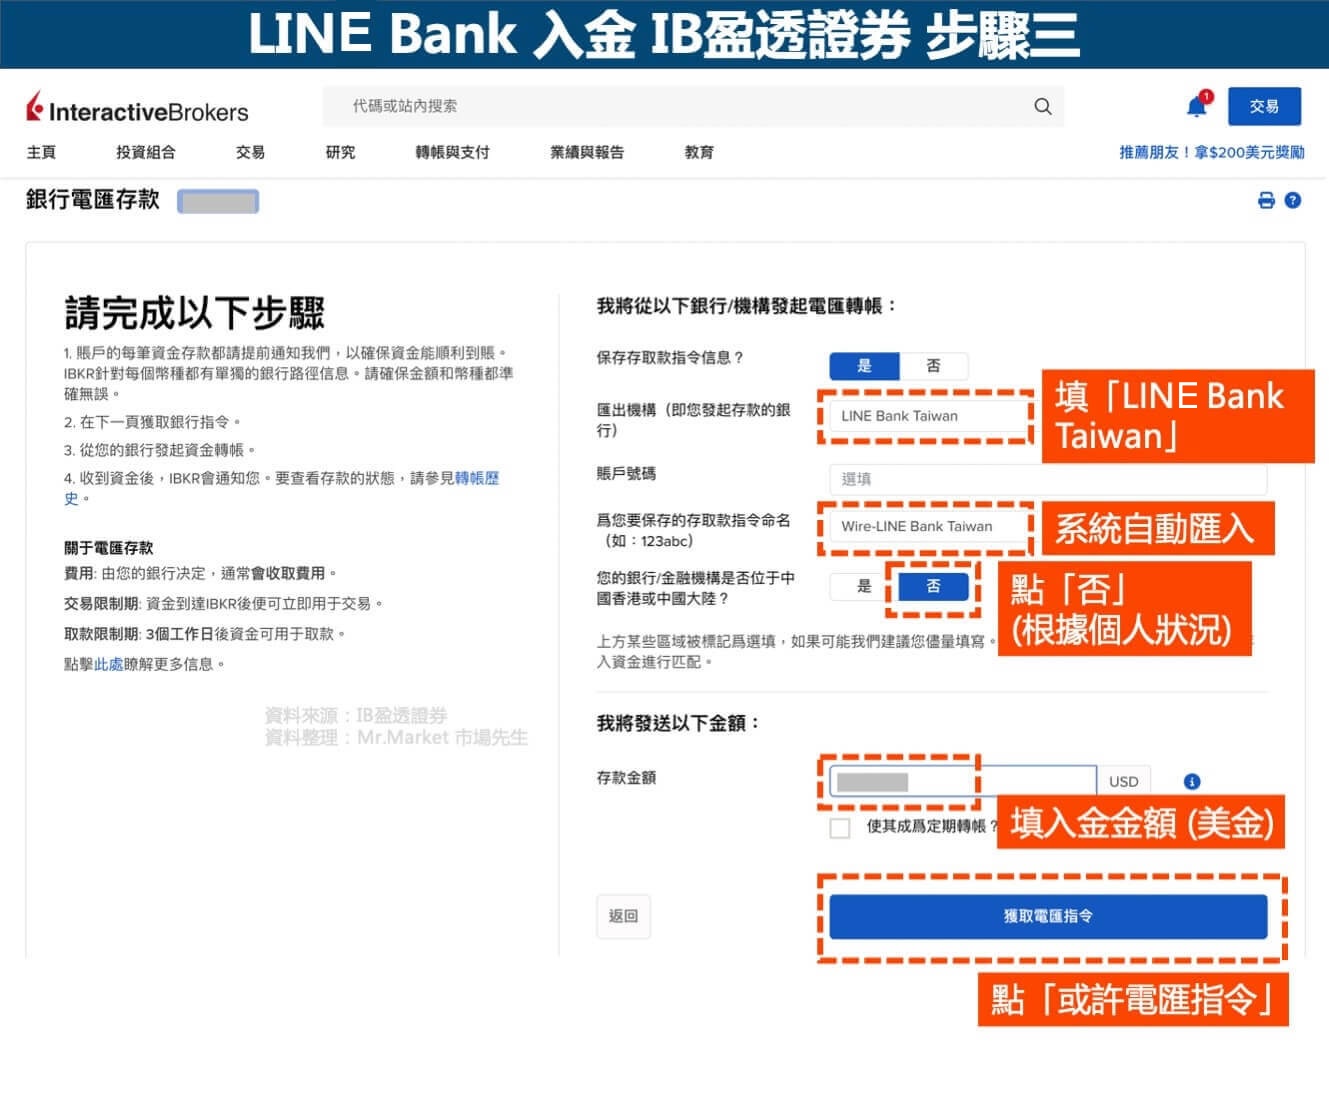
Task: Open the notifications bell icon
Action: pos(1197,106)
